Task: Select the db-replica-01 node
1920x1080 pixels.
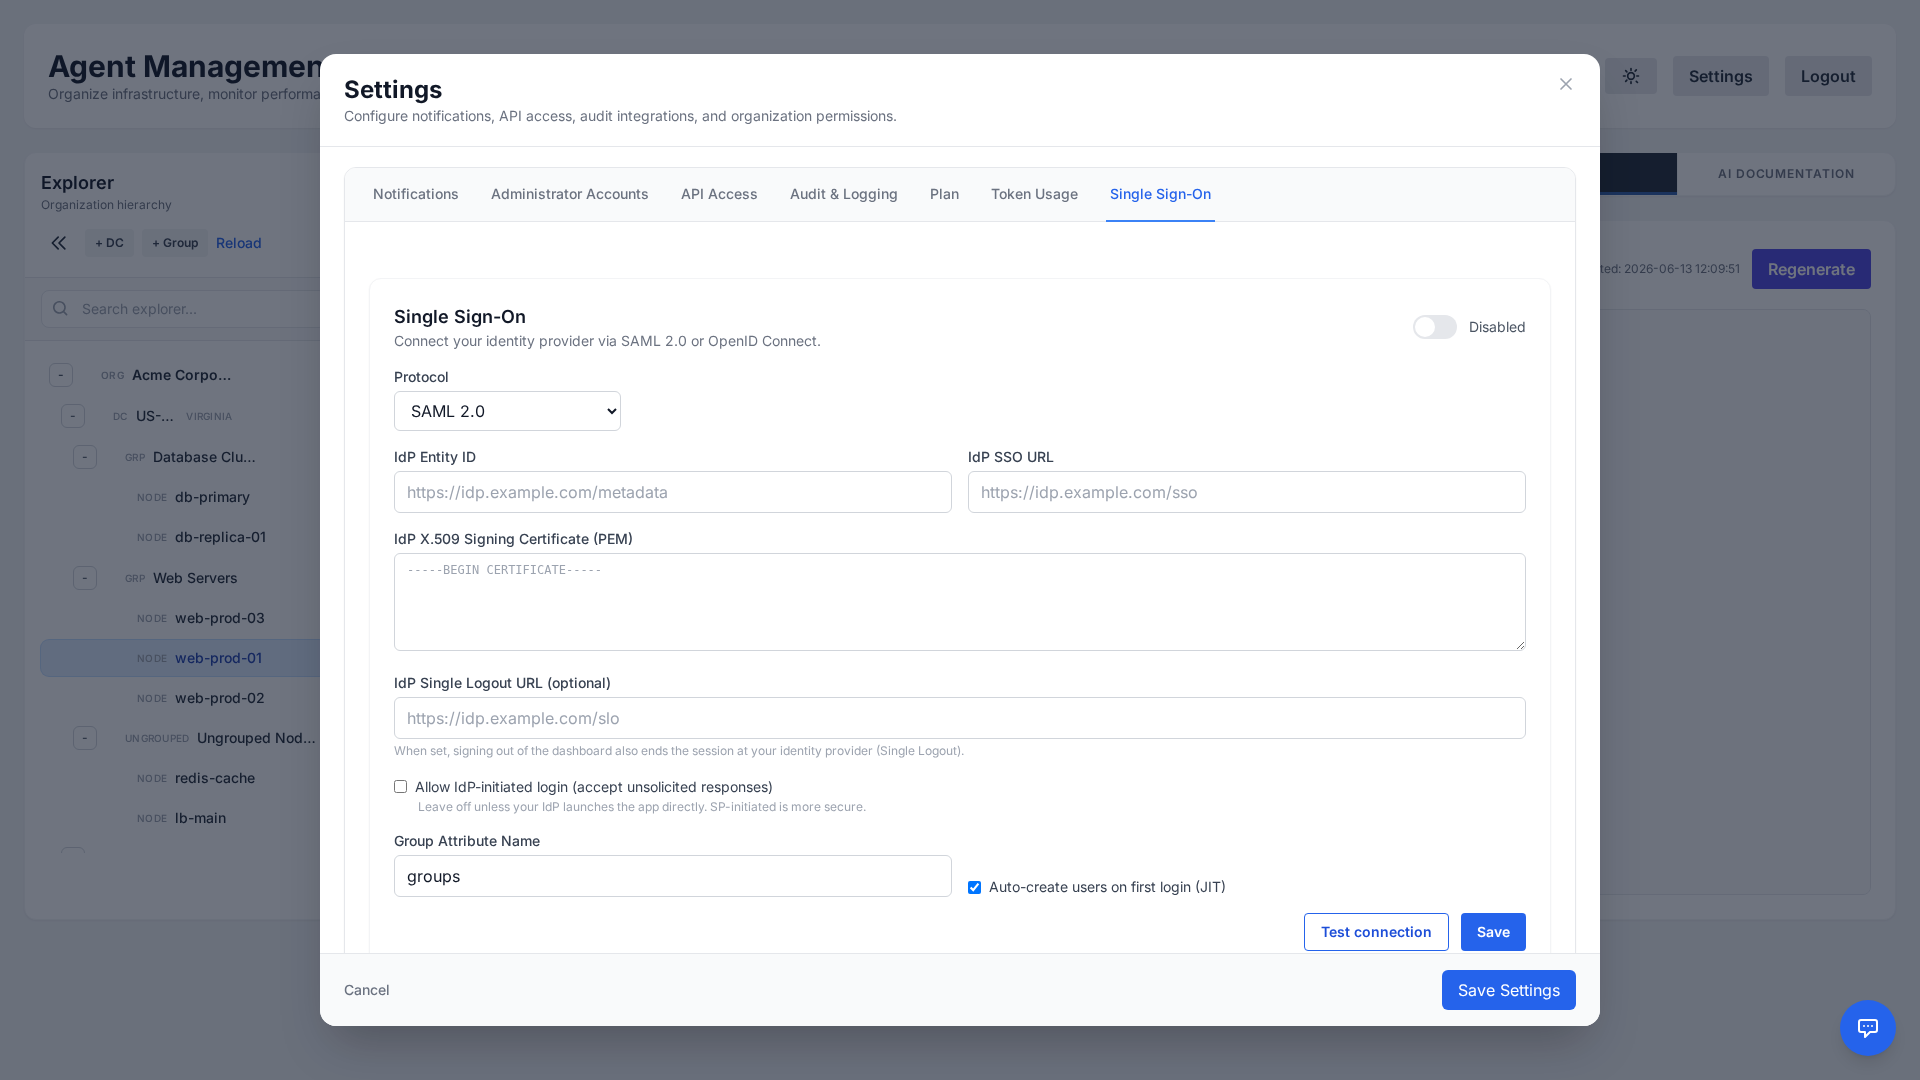Action: (x=180, y=537)
